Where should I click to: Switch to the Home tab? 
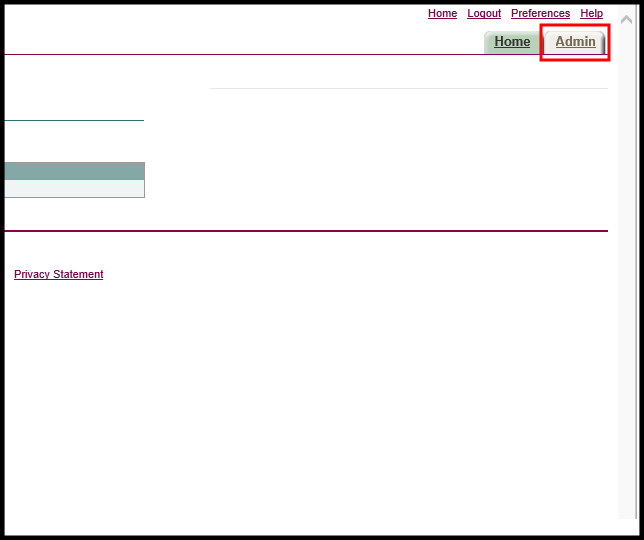(512, 42)
